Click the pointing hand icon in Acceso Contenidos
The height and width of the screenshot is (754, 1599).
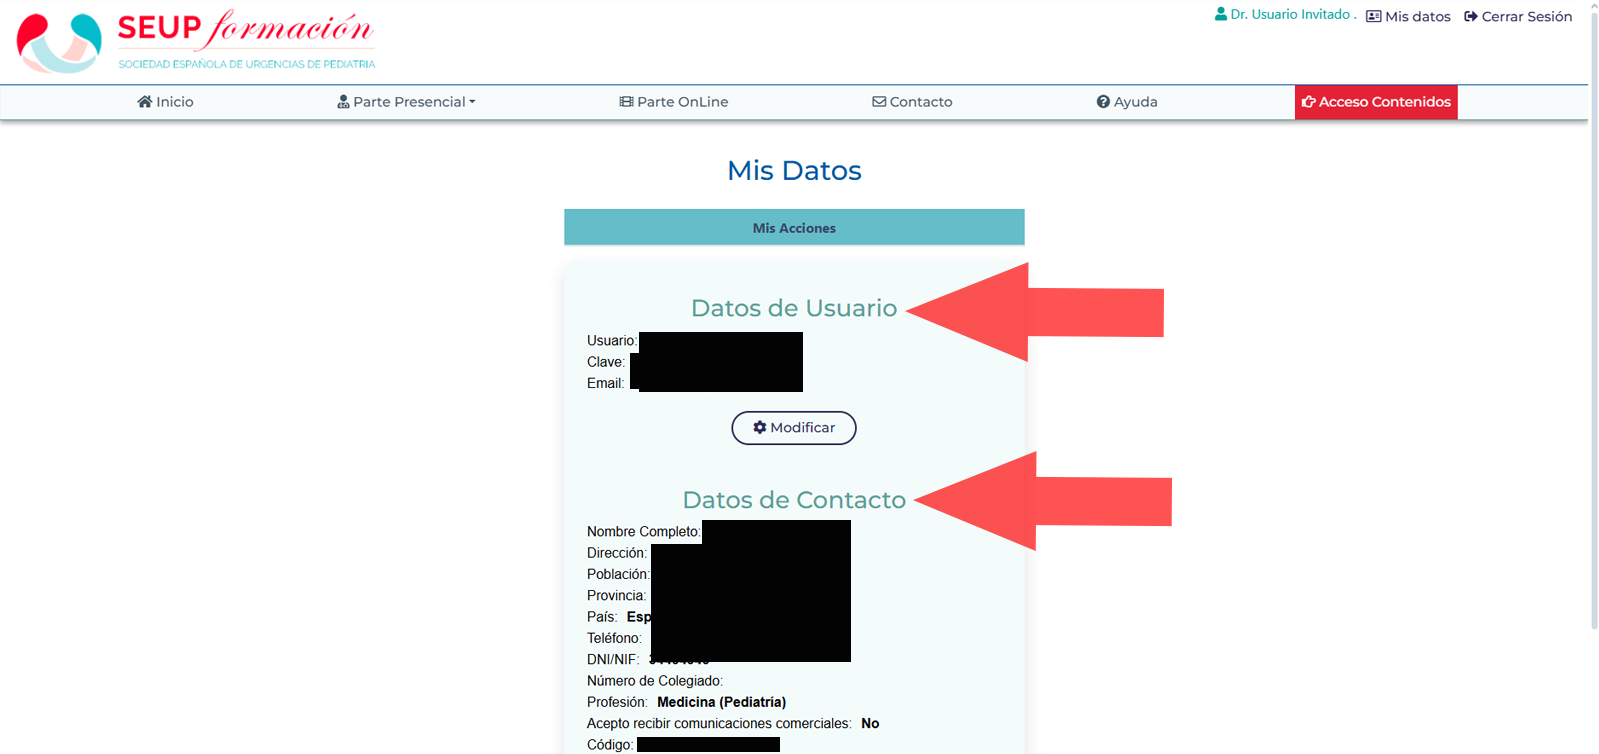(x=1308, y=102)
